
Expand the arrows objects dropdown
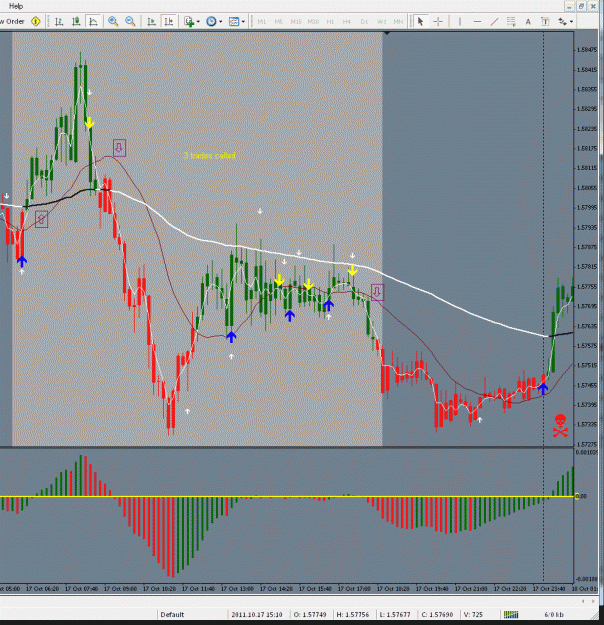click(x=572, y=22)
